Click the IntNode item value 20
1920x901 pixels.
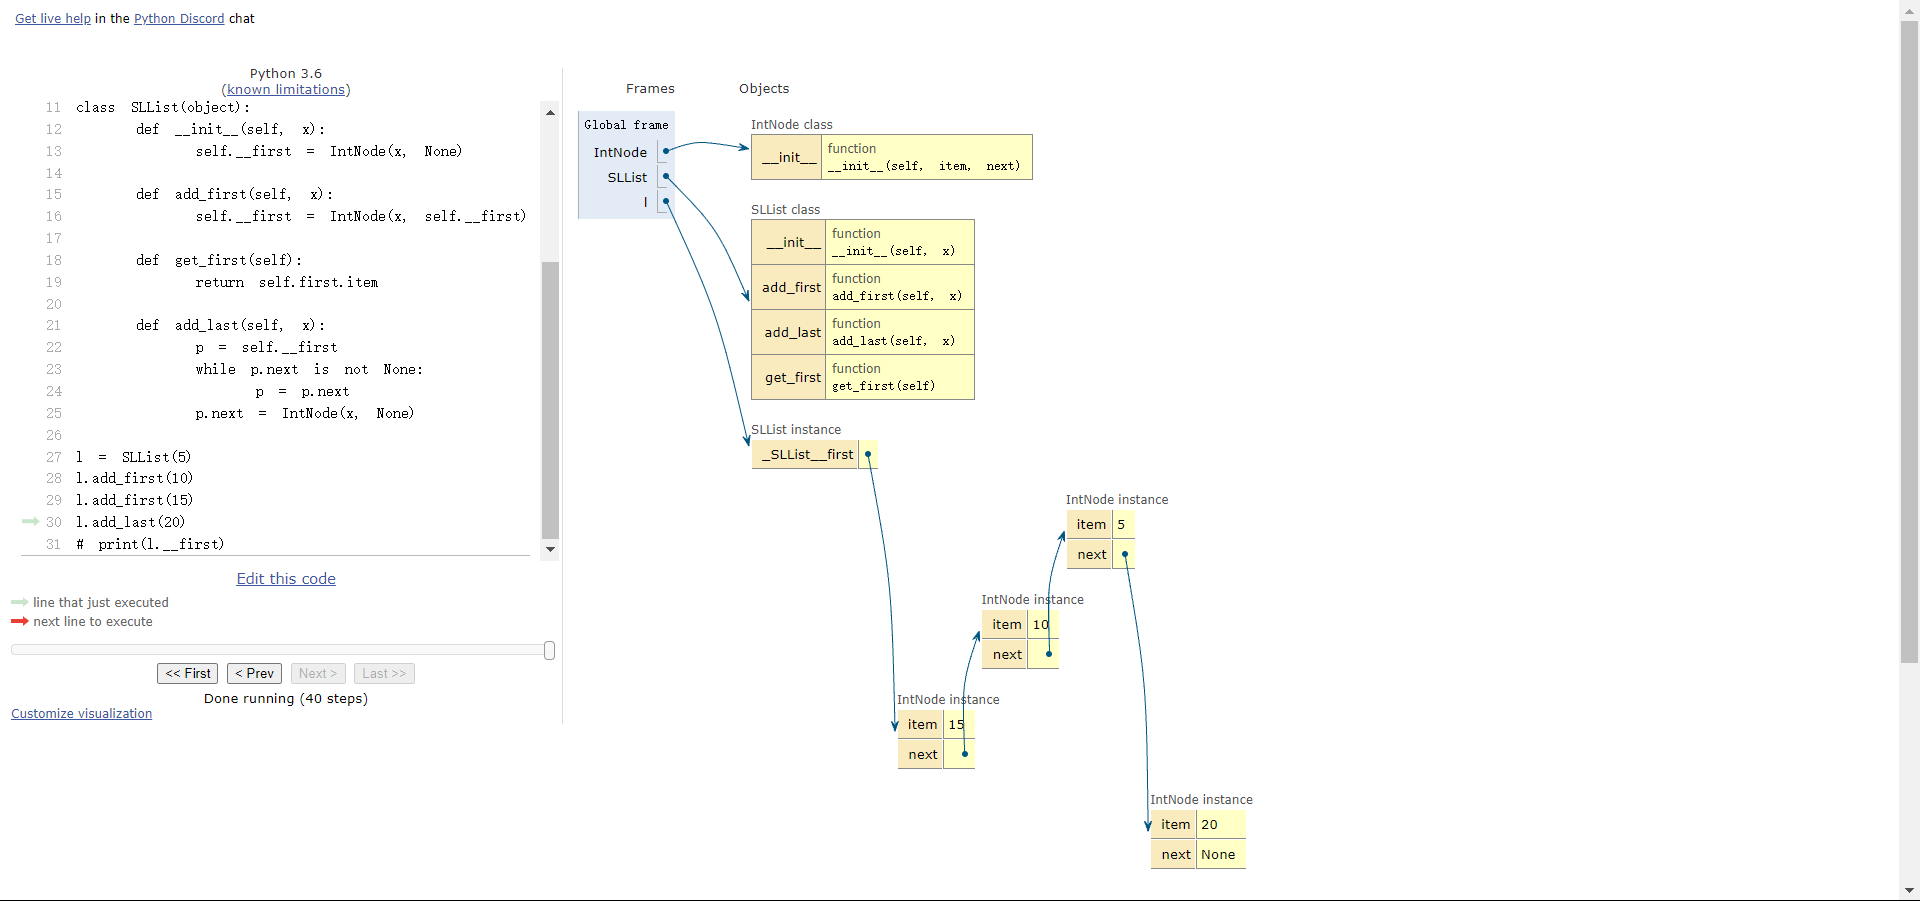[1210, 825]
